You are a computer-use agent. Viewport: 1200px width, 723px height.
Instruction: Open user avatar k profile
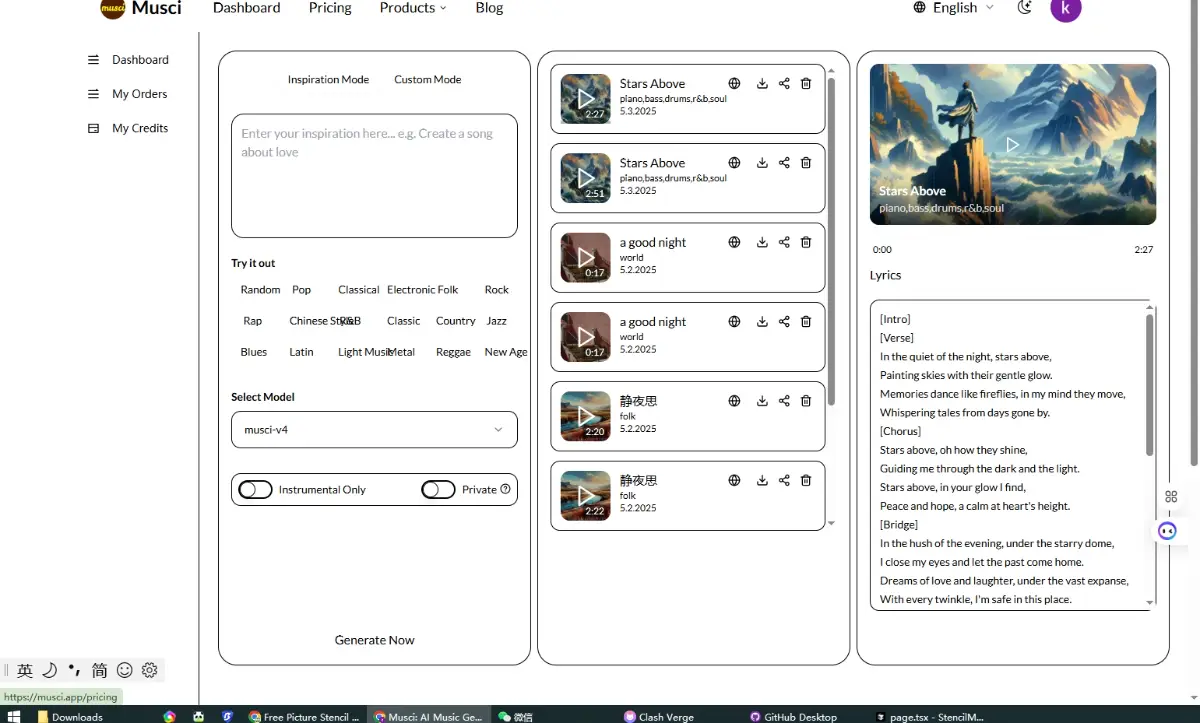[x=1065, y=9]
